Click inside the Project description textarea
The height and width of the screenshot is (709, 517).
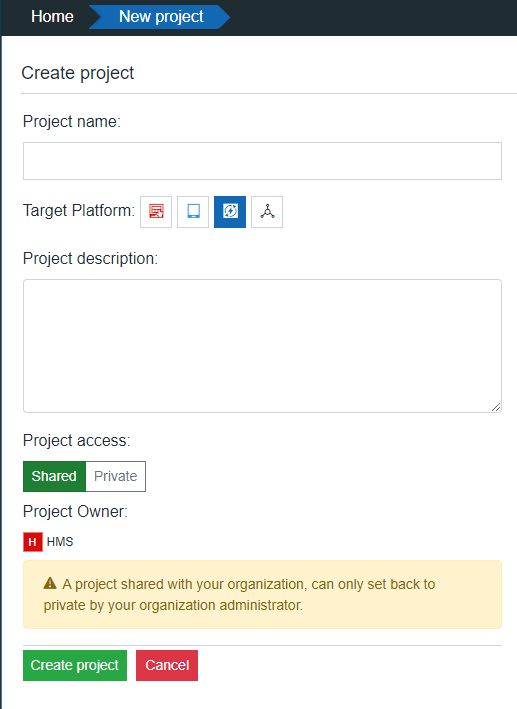(262, 346)
